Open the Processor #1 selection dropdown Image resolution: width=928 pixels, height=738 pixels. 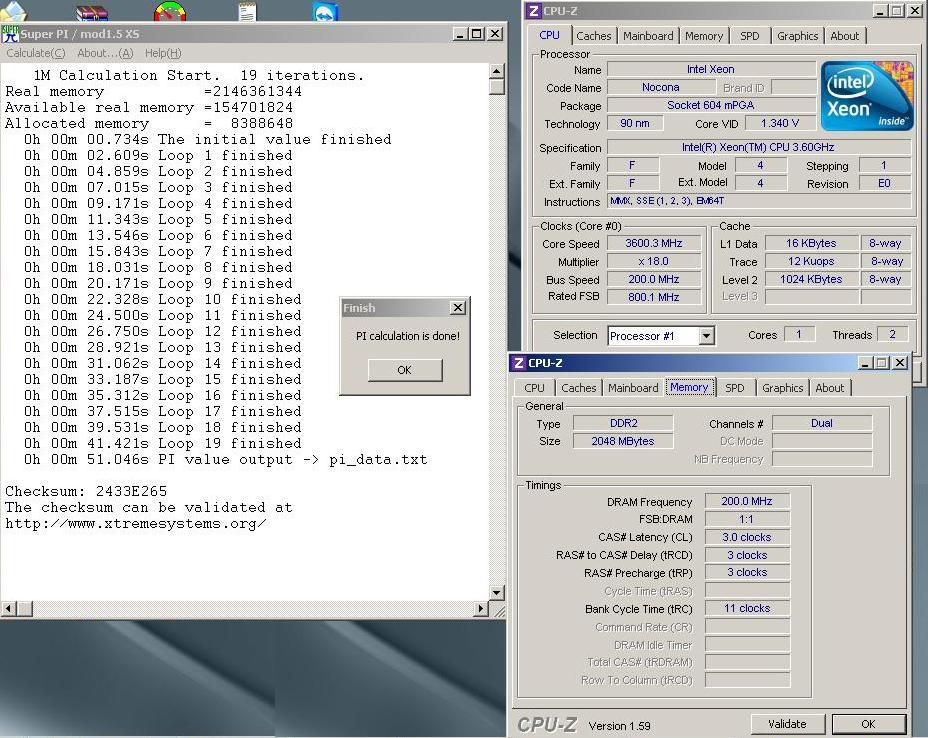point(706,336)
